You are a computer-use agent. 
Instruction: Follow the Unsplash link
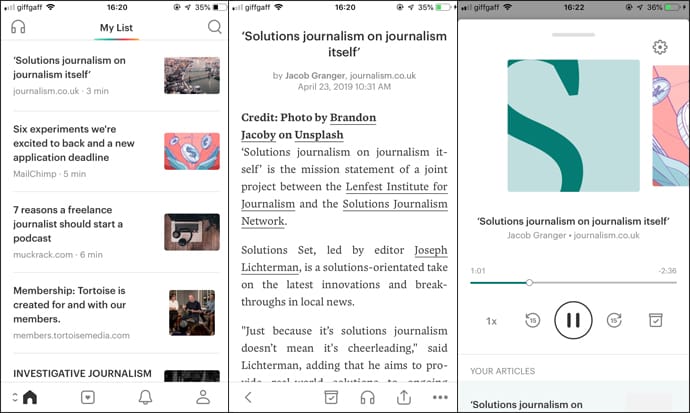[319, 135]
